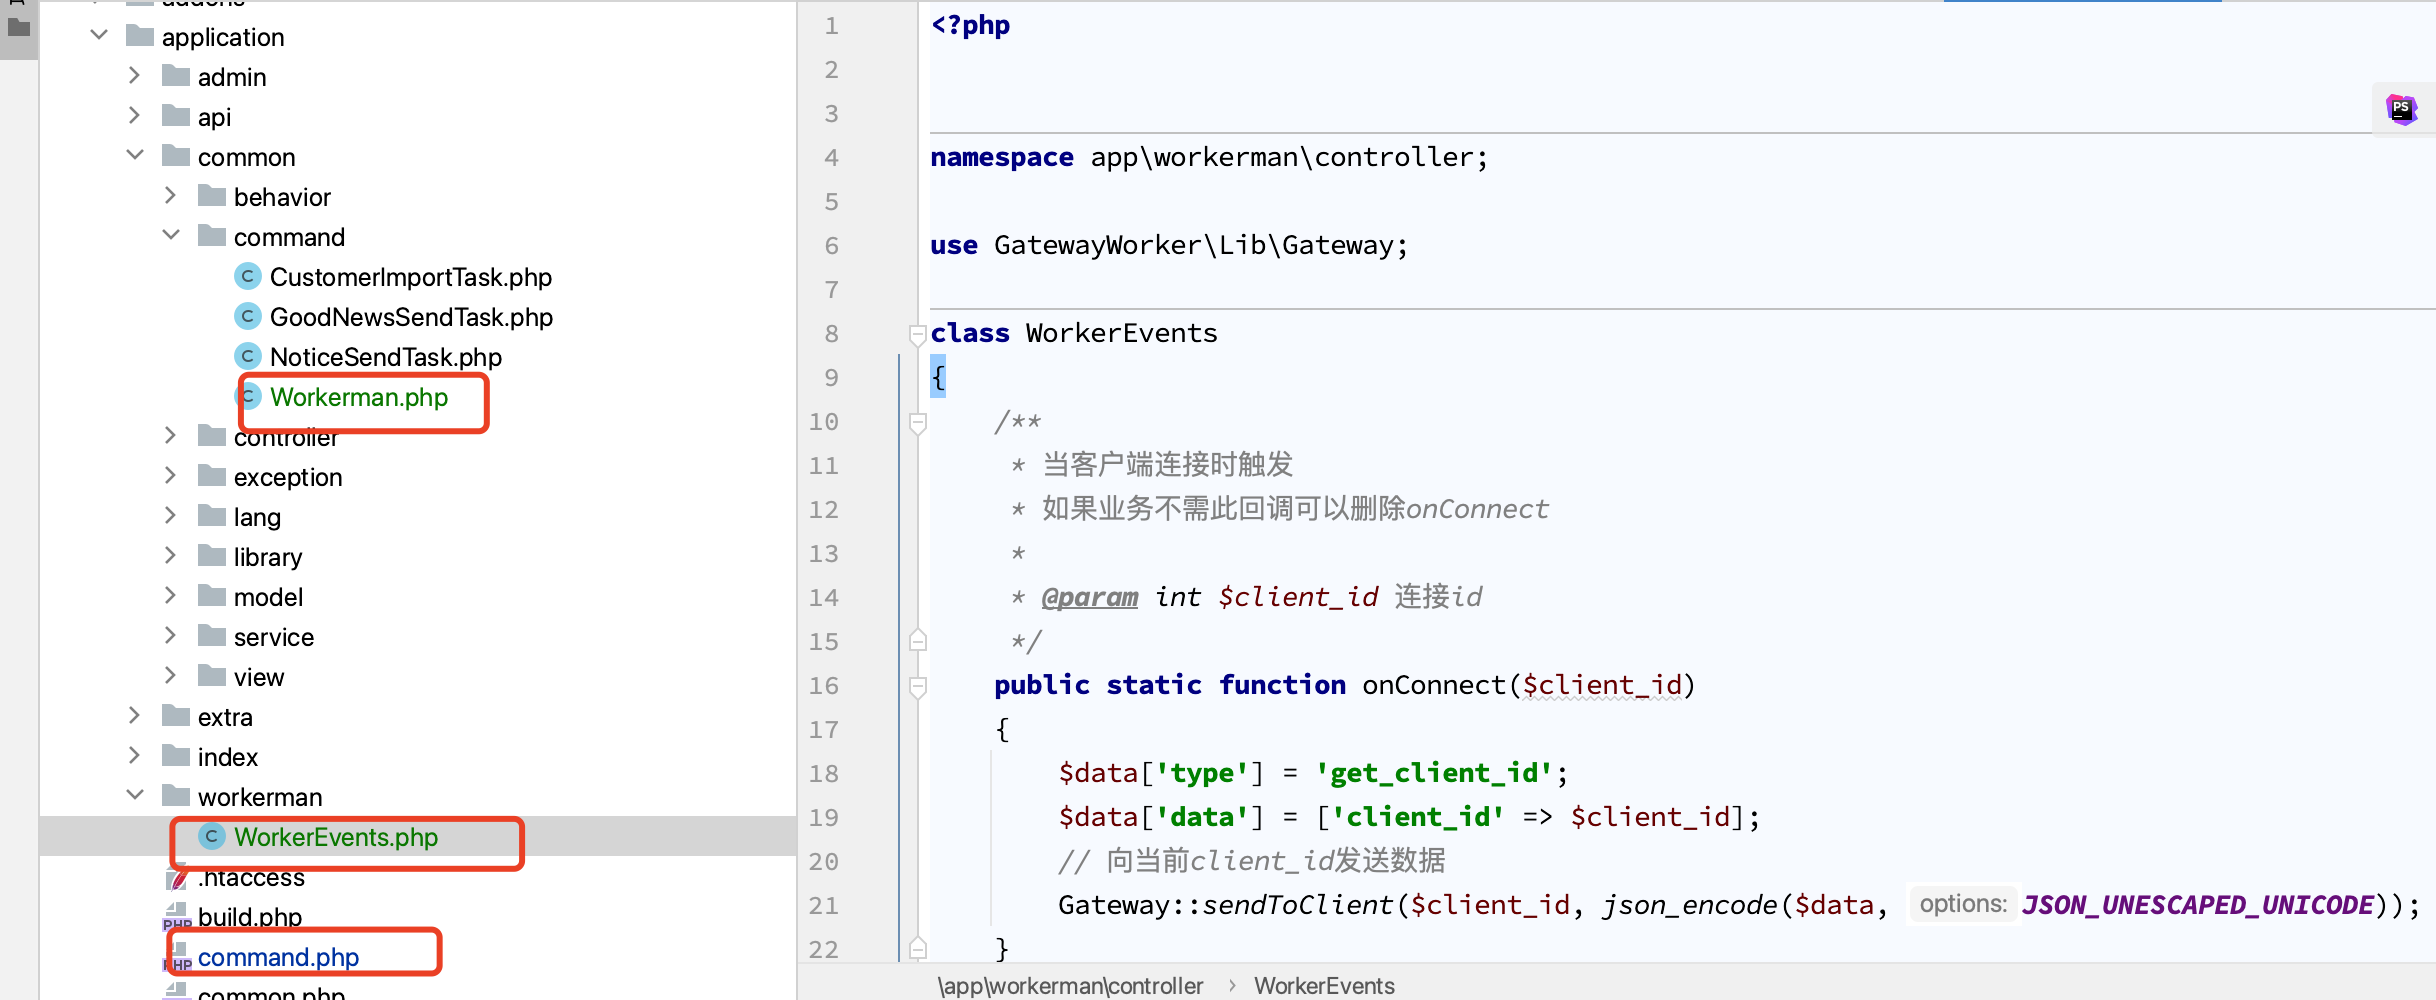Collapse the common folder
2436x1000 pixels.
[135, 155]
